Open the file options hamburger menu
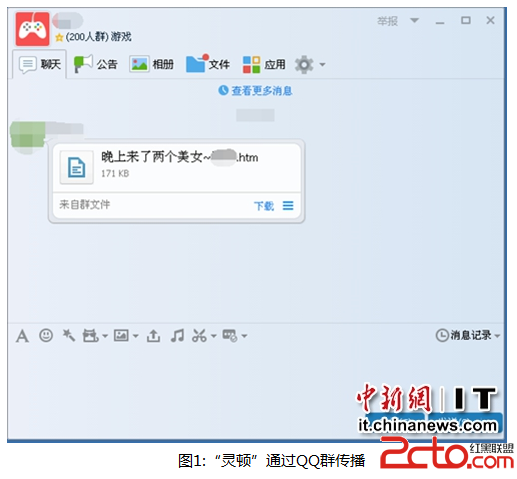The height and width of the screenshot is (479, 517). tap(288, 205)
